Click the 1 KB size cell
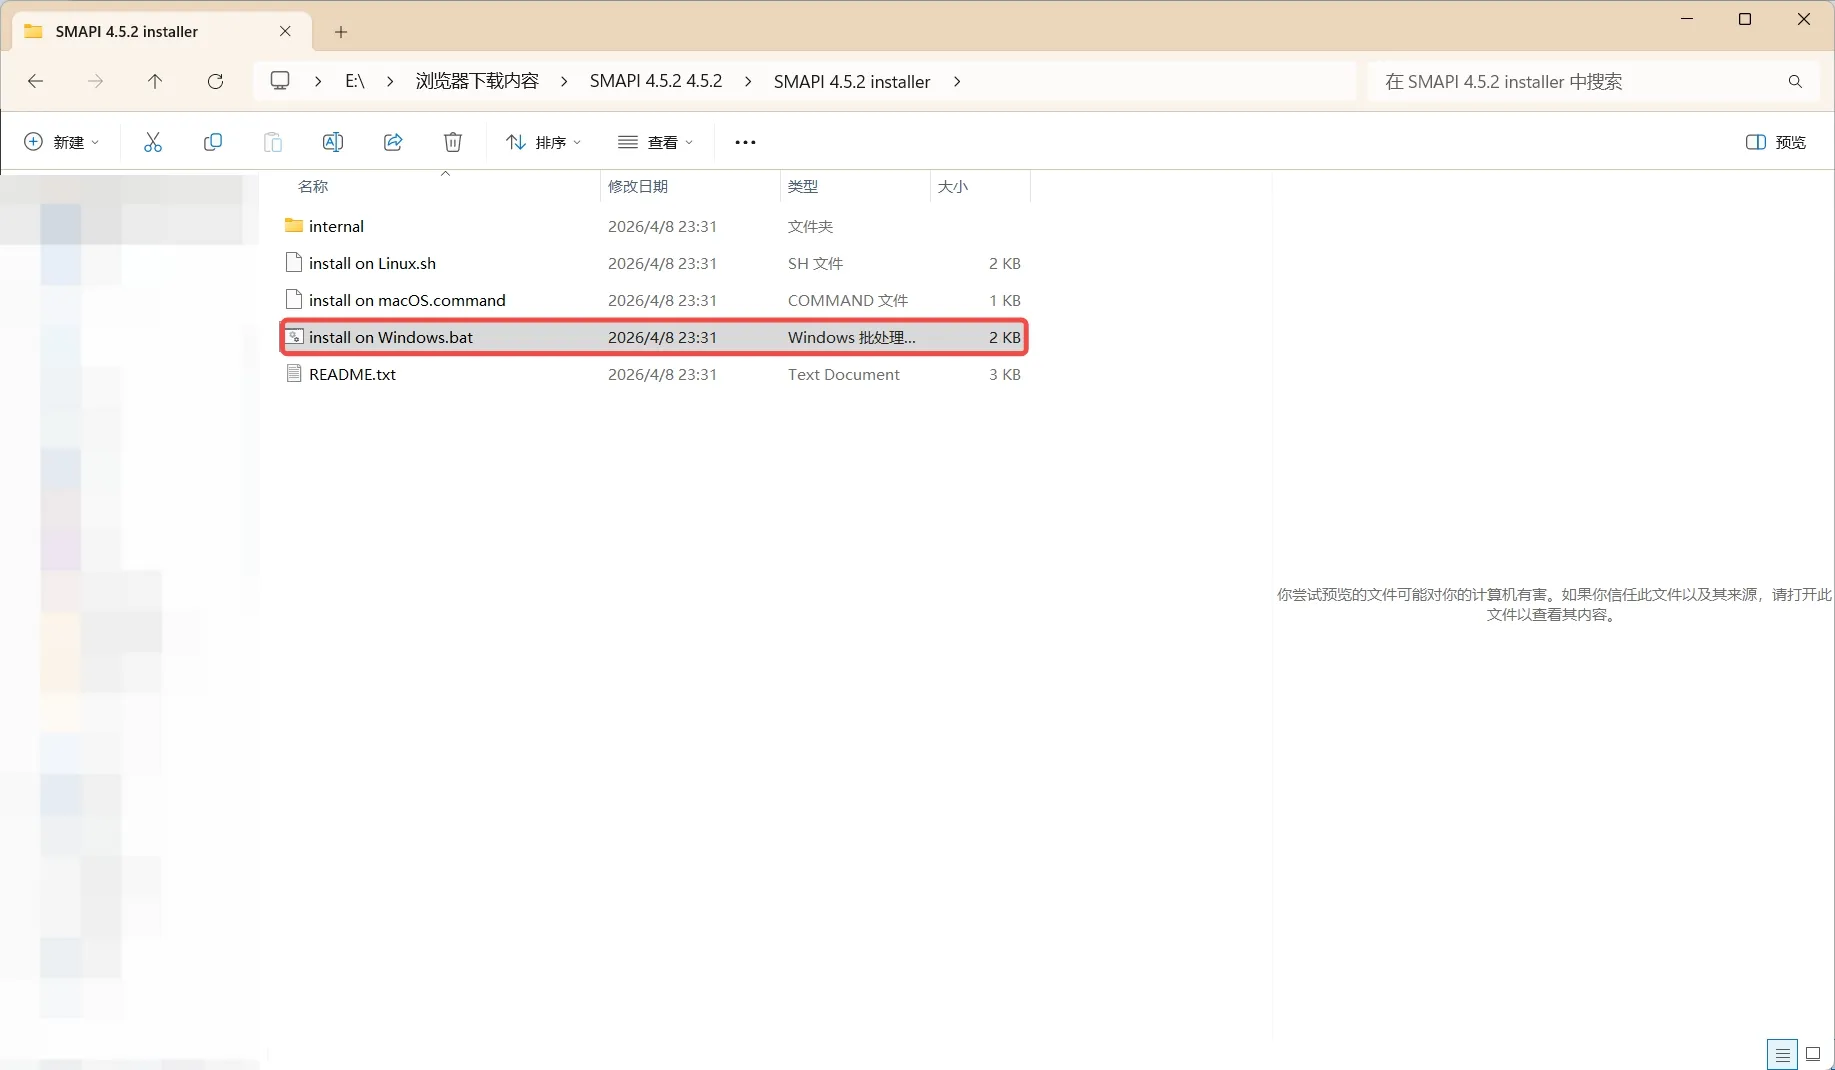The width and height of the screenshot is (1835, 1070). click(x=1005, y=300)
